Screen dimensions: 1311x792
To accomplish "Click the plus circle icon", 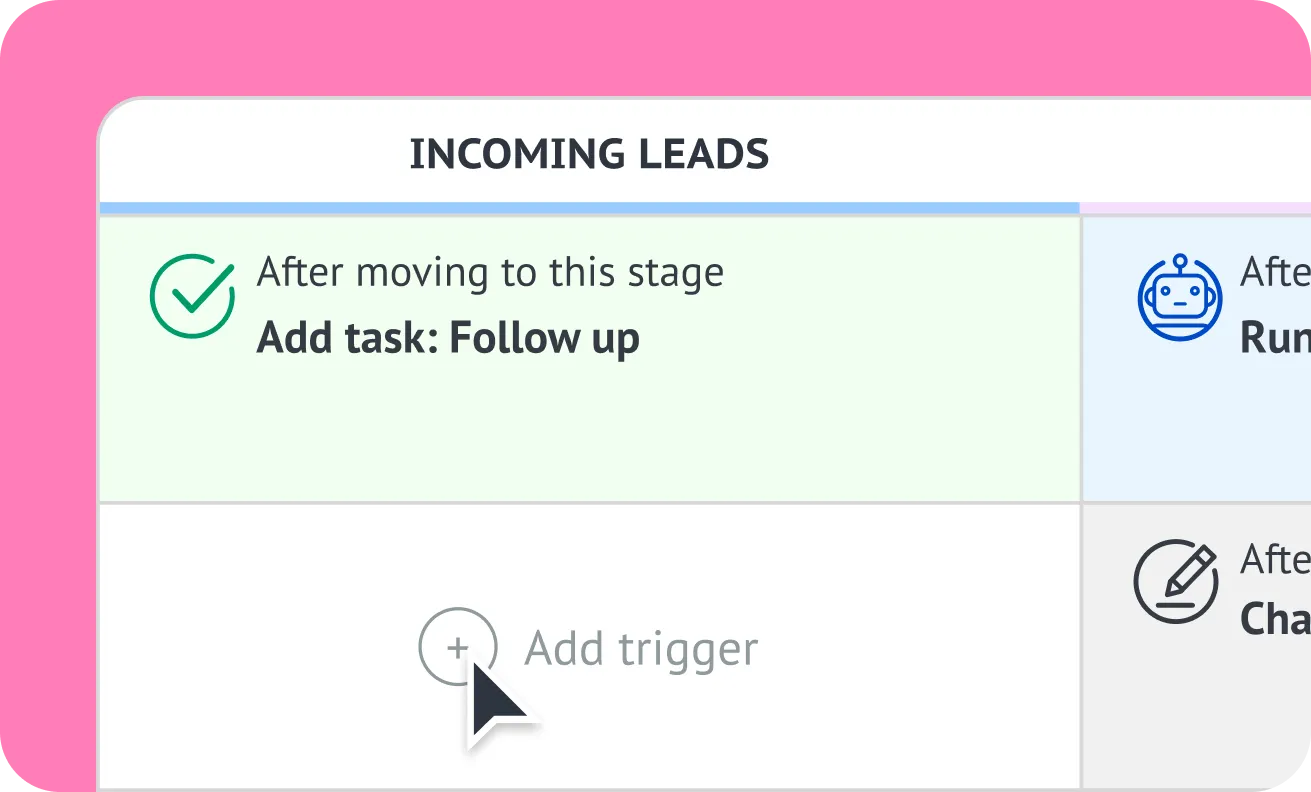I will point(457,647).
